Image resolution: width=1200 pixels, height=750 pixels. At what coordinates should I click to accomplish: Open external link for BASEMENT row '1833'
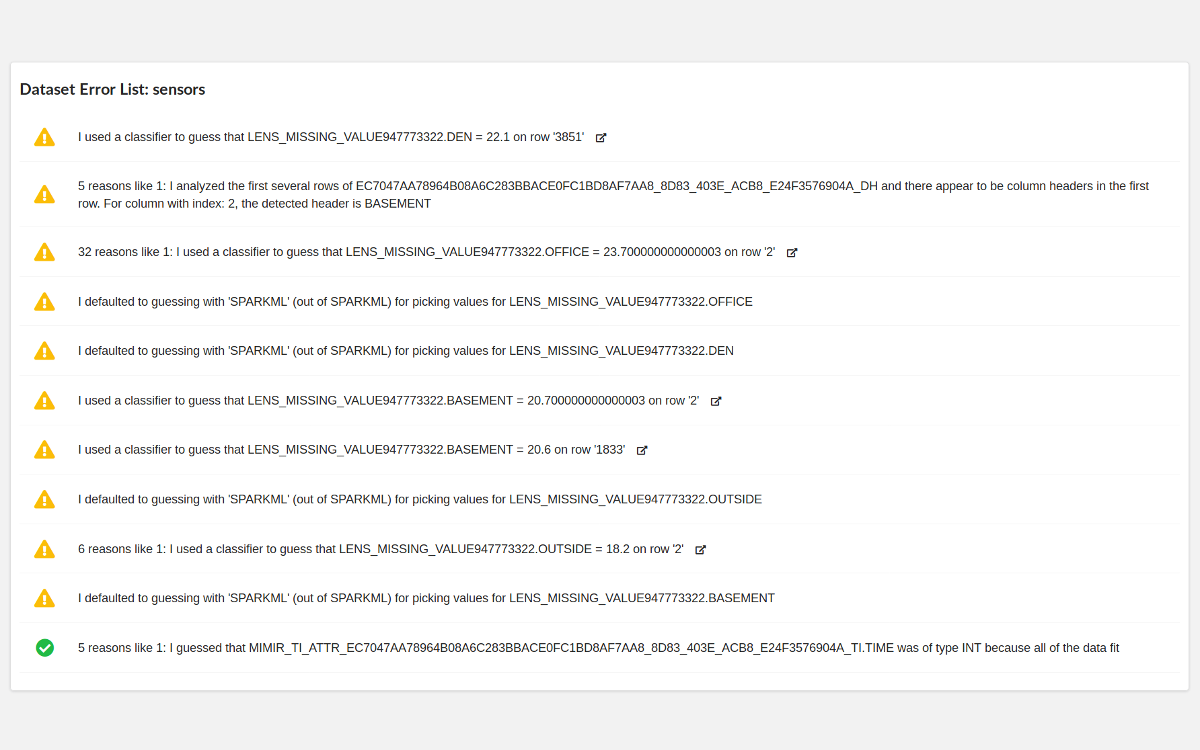tap(642, 451)
